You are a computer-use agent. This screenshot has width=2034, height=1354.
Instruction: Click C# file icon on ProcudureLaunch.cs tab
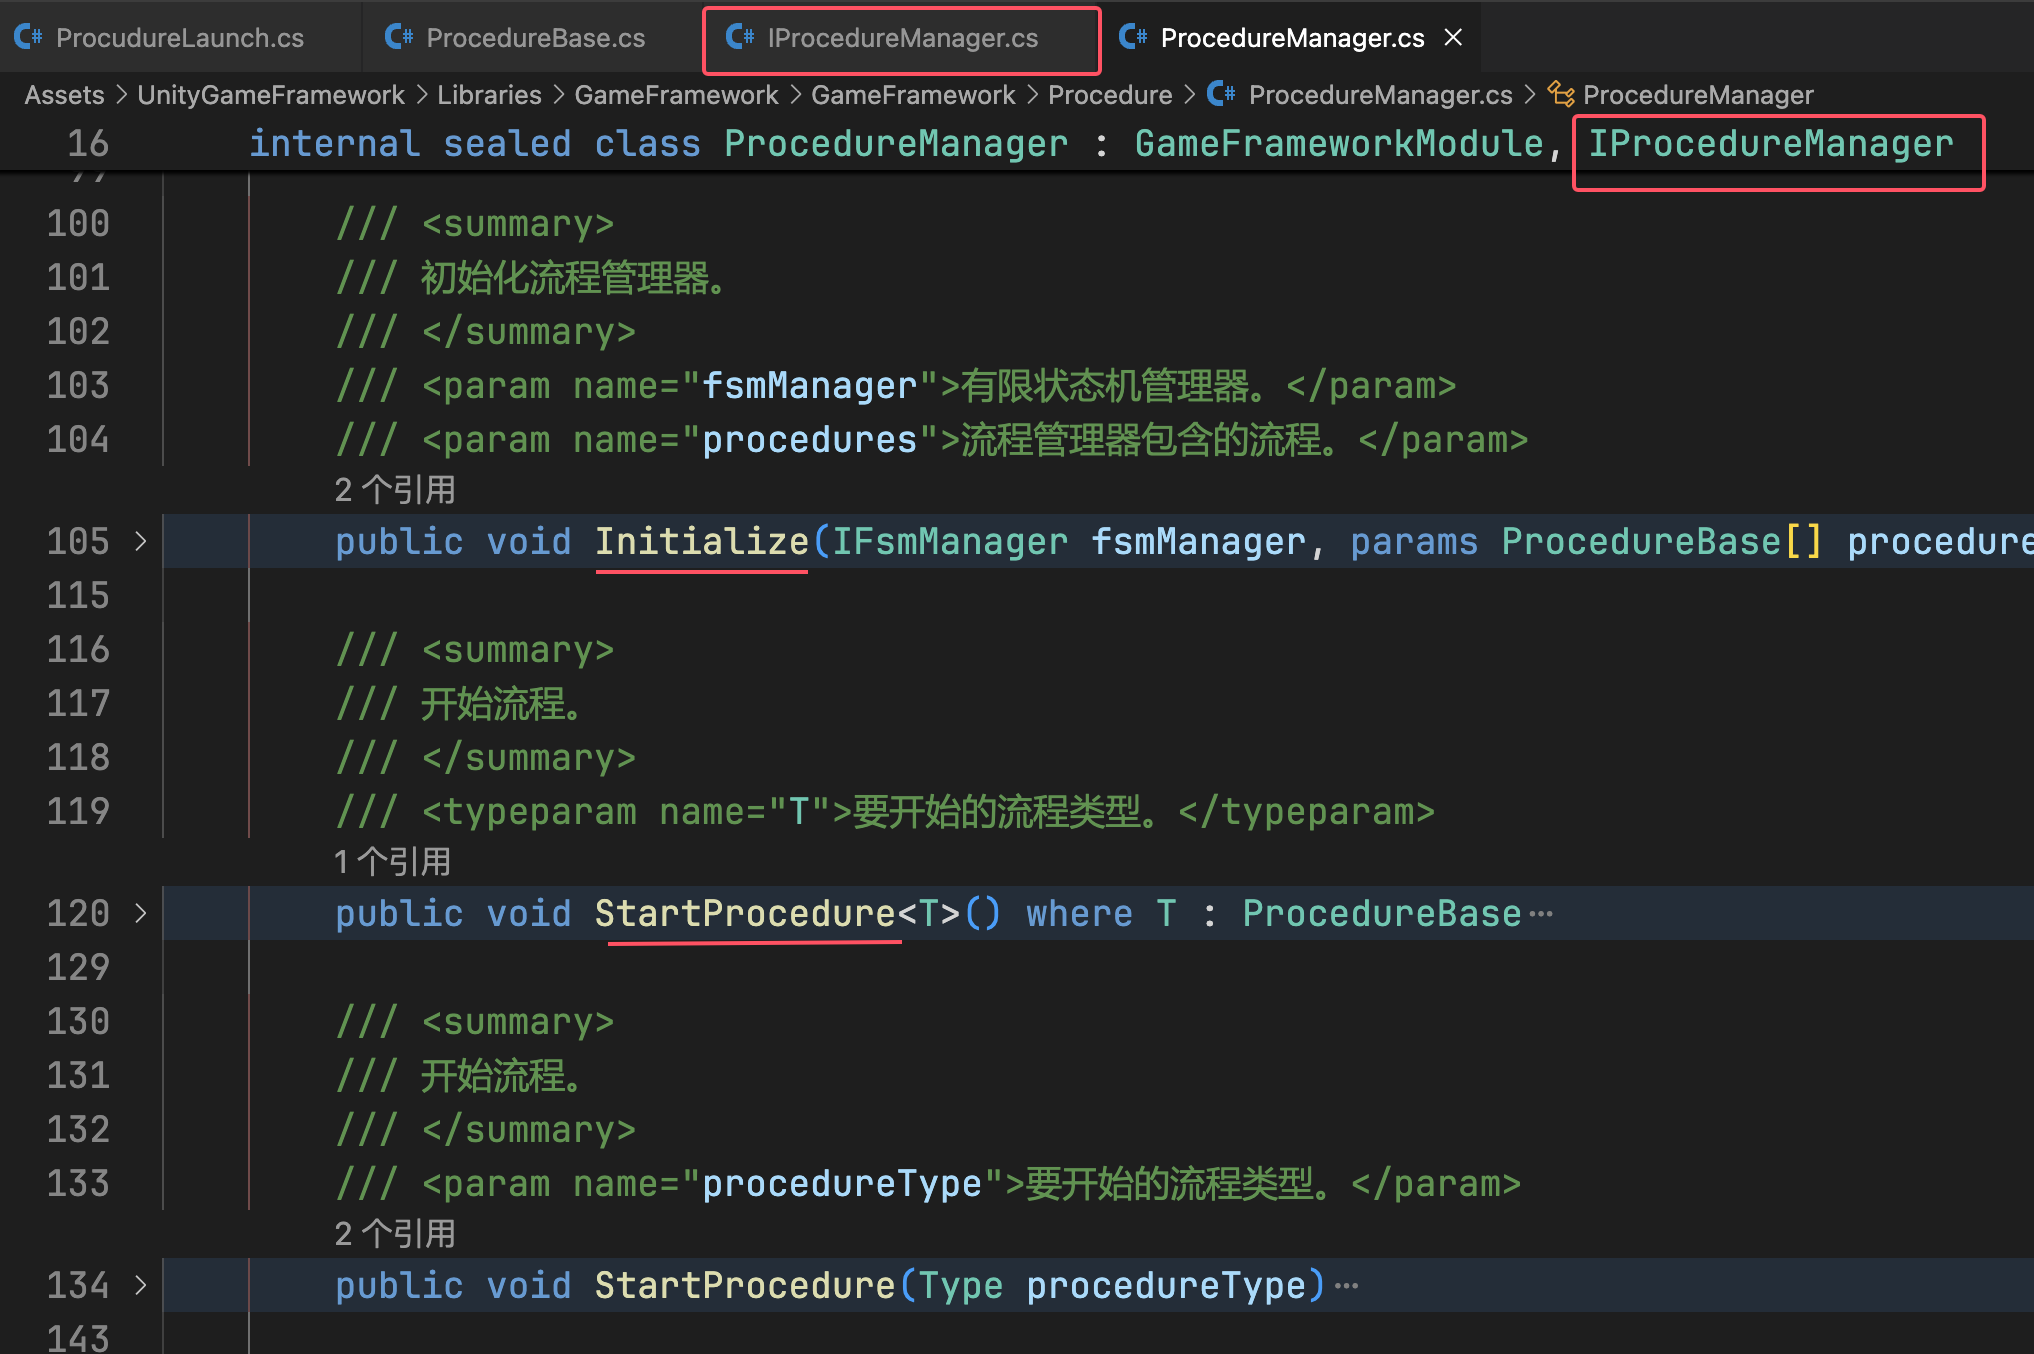(28, 38)
